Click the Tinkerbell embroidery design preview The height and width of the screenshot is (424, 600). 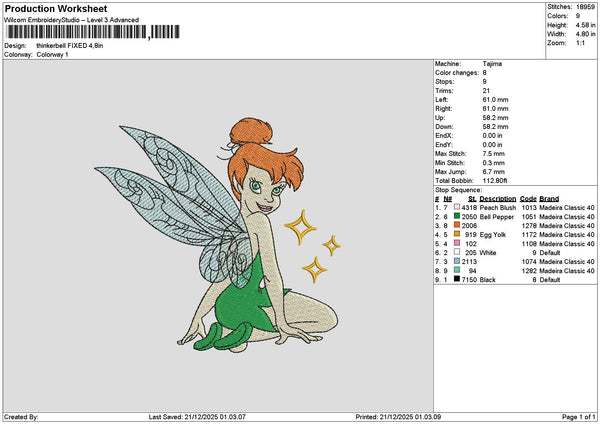coord(218,234)
